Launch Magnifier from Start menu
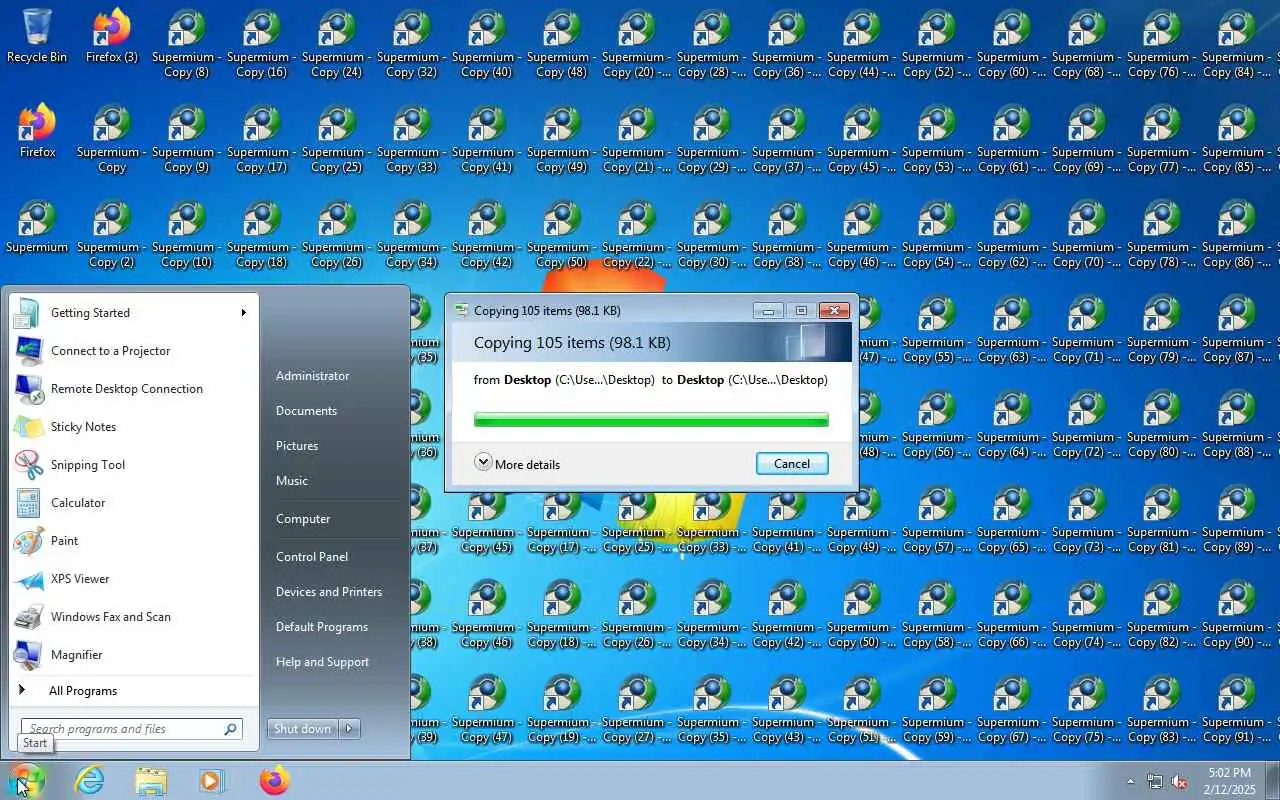 coord(133,654)
